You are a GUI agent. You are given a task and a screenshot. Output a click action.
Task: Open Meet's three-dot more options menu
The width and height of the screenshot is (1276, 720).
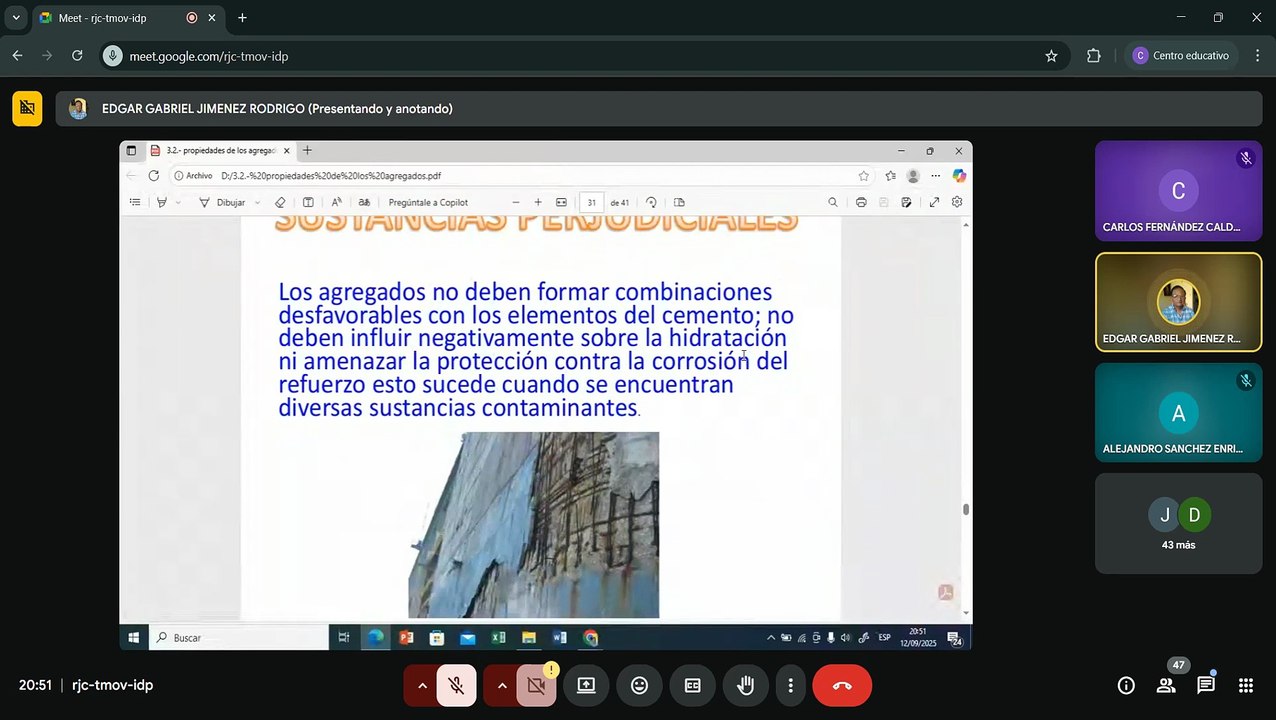coord(790,686)
